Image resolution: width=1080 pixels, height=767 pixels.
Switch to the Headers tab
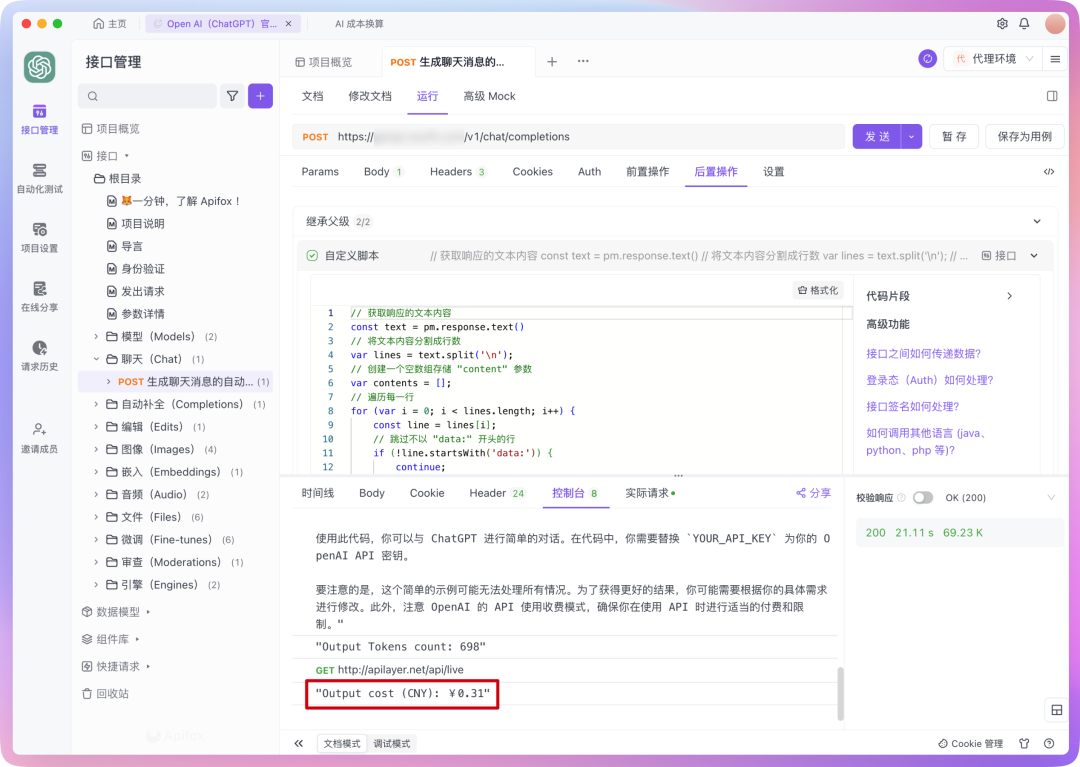(x=450, y=172)
